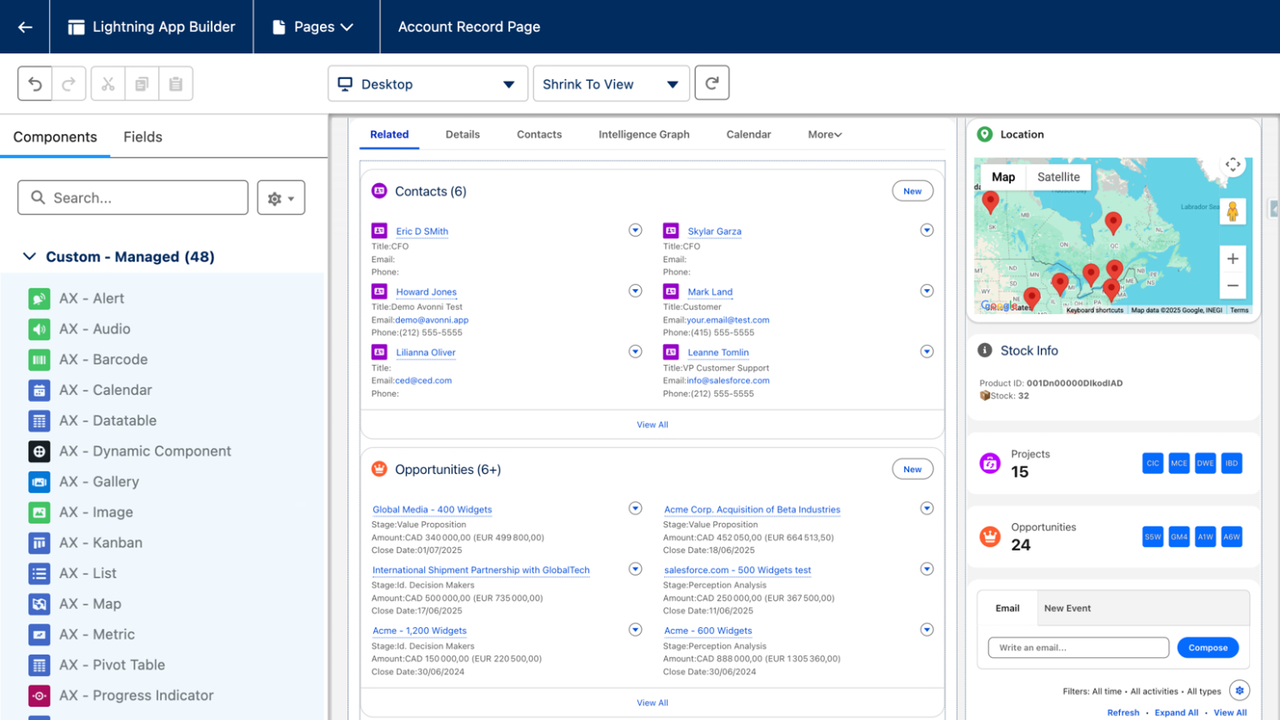Screen dimensions: 1280x720
Task: Click the Undo button
Action: [x=35, y=84]
